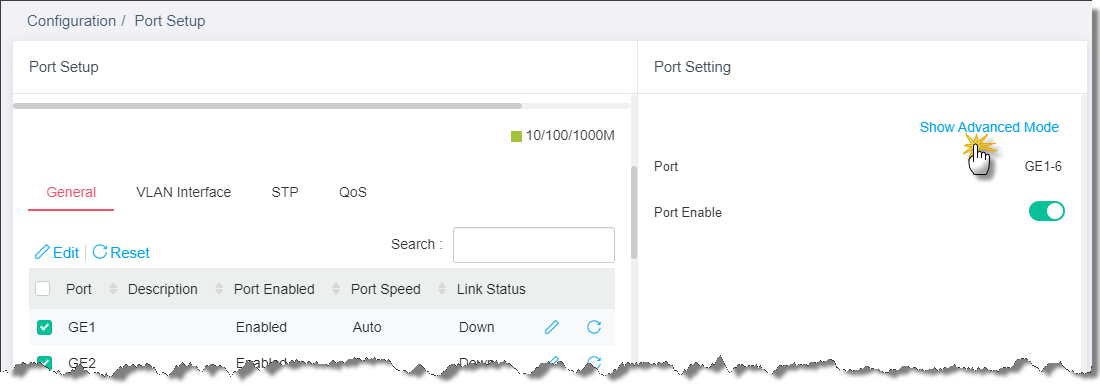Click the Reset circular arrow above the table
Image resolution: width=1100 pixels, height=386 pixels.
(x=100, y=252)
